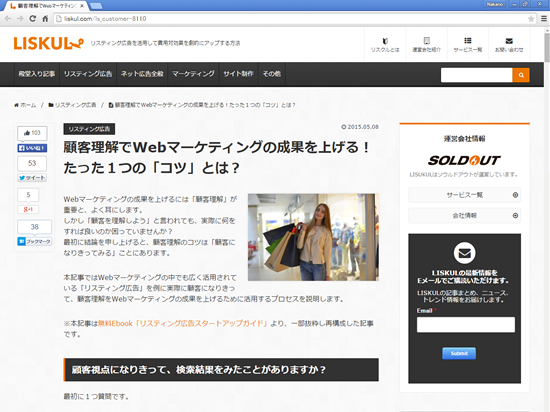Close the browser tab
The image size is (550, 412).
click(x=82, y=6)
